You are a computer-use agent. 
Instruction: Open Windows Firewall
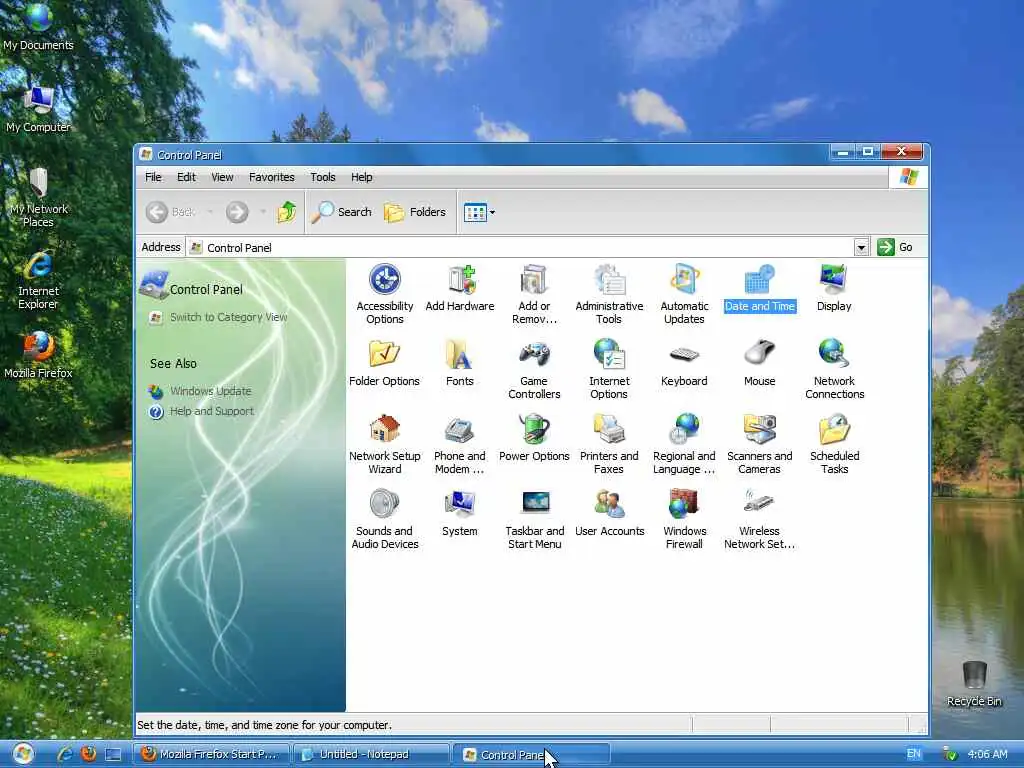point(684,519)
